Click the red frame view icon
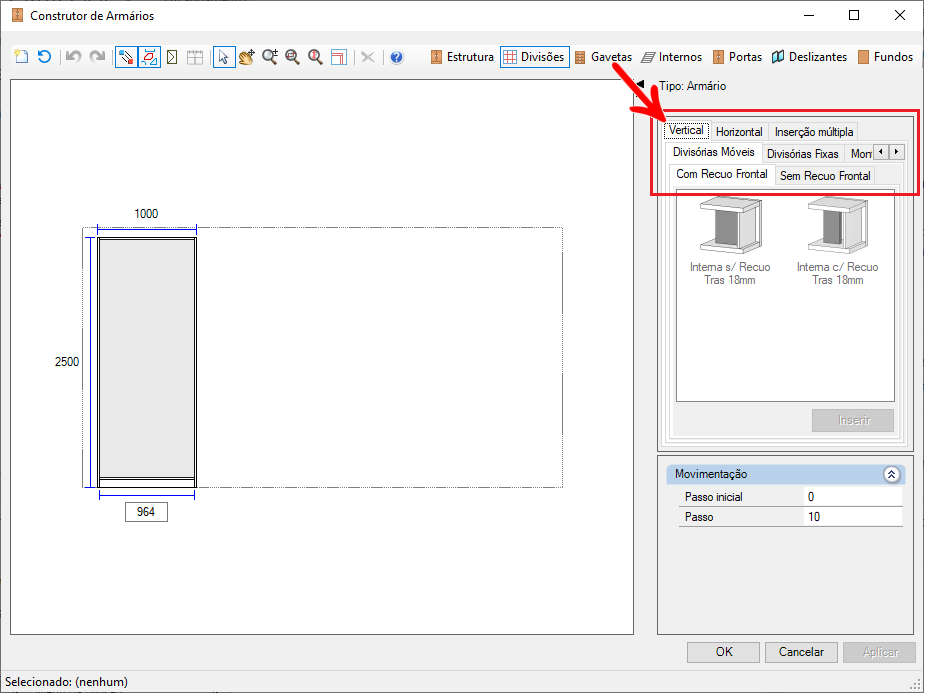This screenshot has height=693, width=937. pos(339,57)
